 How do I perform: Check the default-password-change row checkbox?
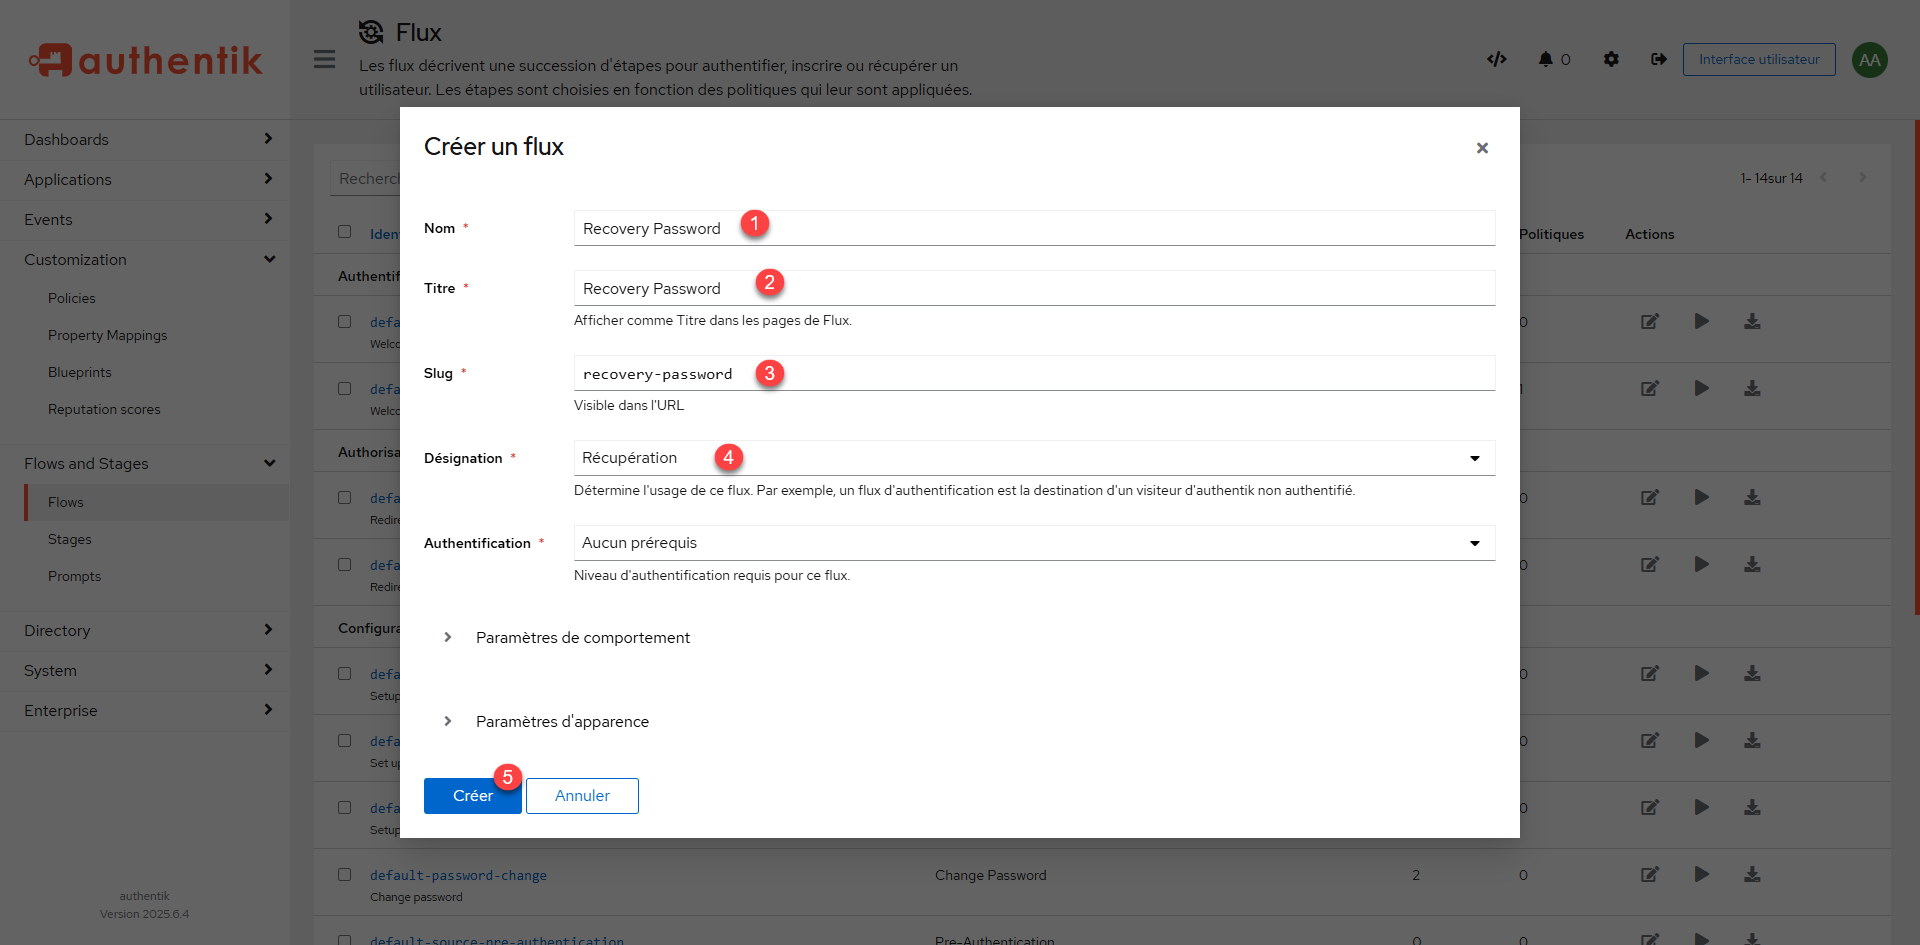coord(345,874)
